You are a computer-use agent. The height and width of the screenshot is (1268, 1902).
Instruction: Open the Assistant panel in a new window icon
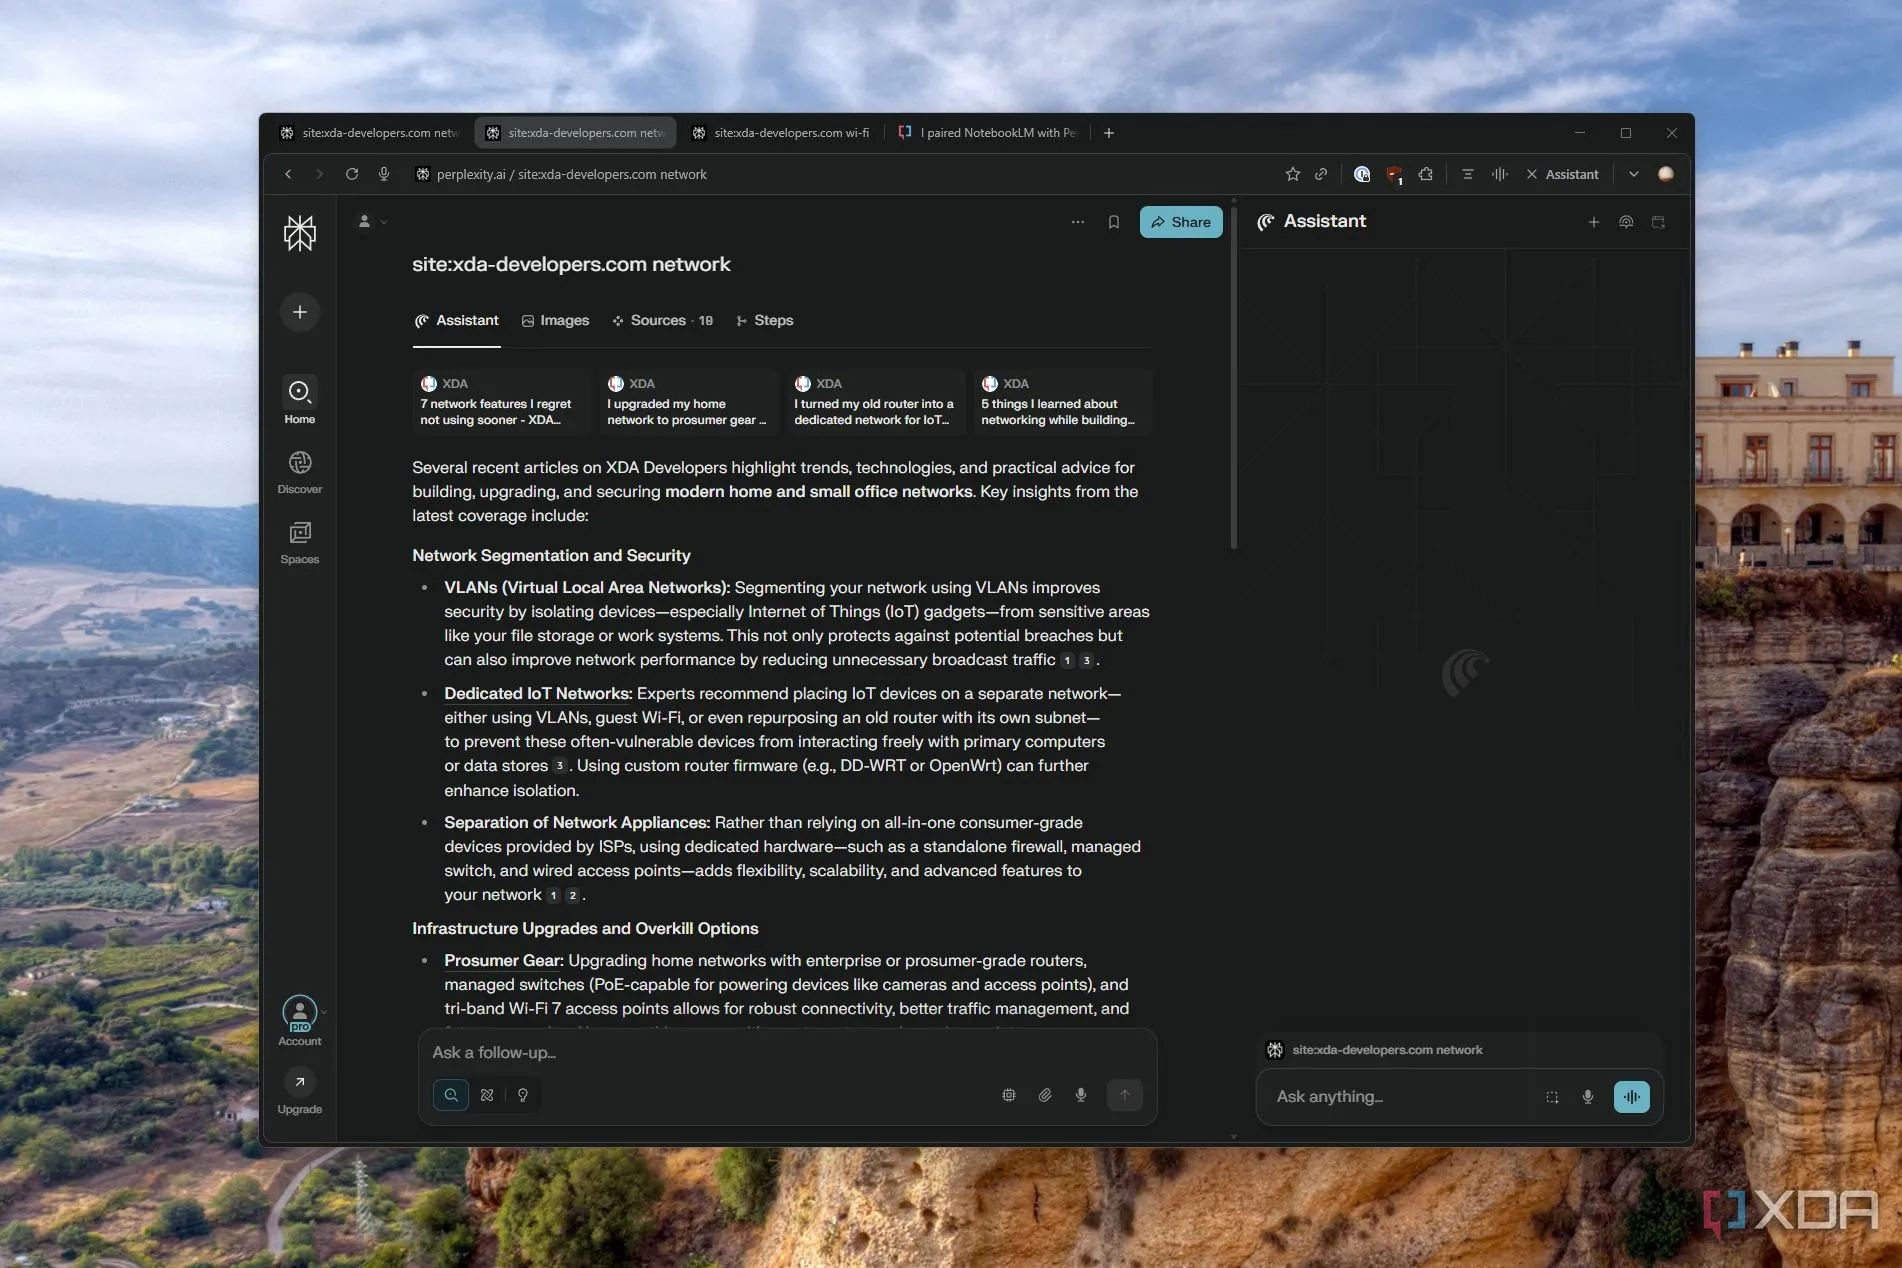pos(1658,222)
